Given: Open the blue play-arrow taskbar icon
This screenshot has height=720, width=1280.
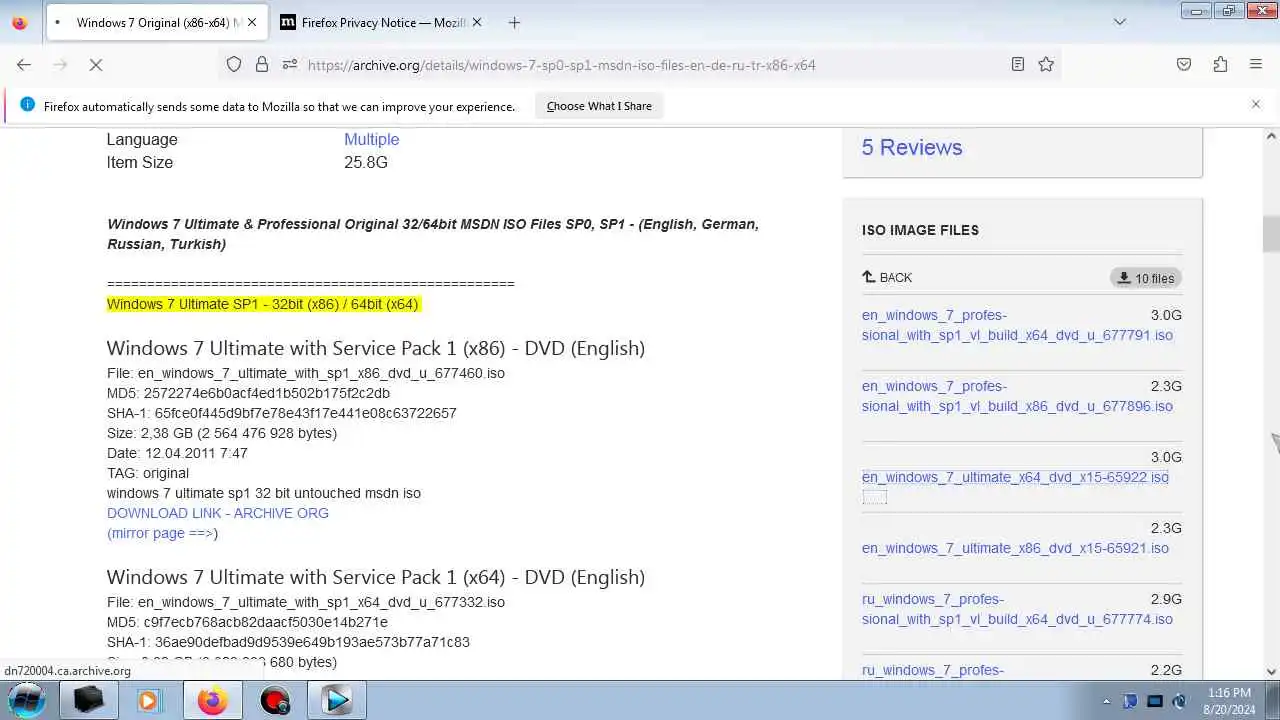Looking at the screenshot, I should coord(337,700).
